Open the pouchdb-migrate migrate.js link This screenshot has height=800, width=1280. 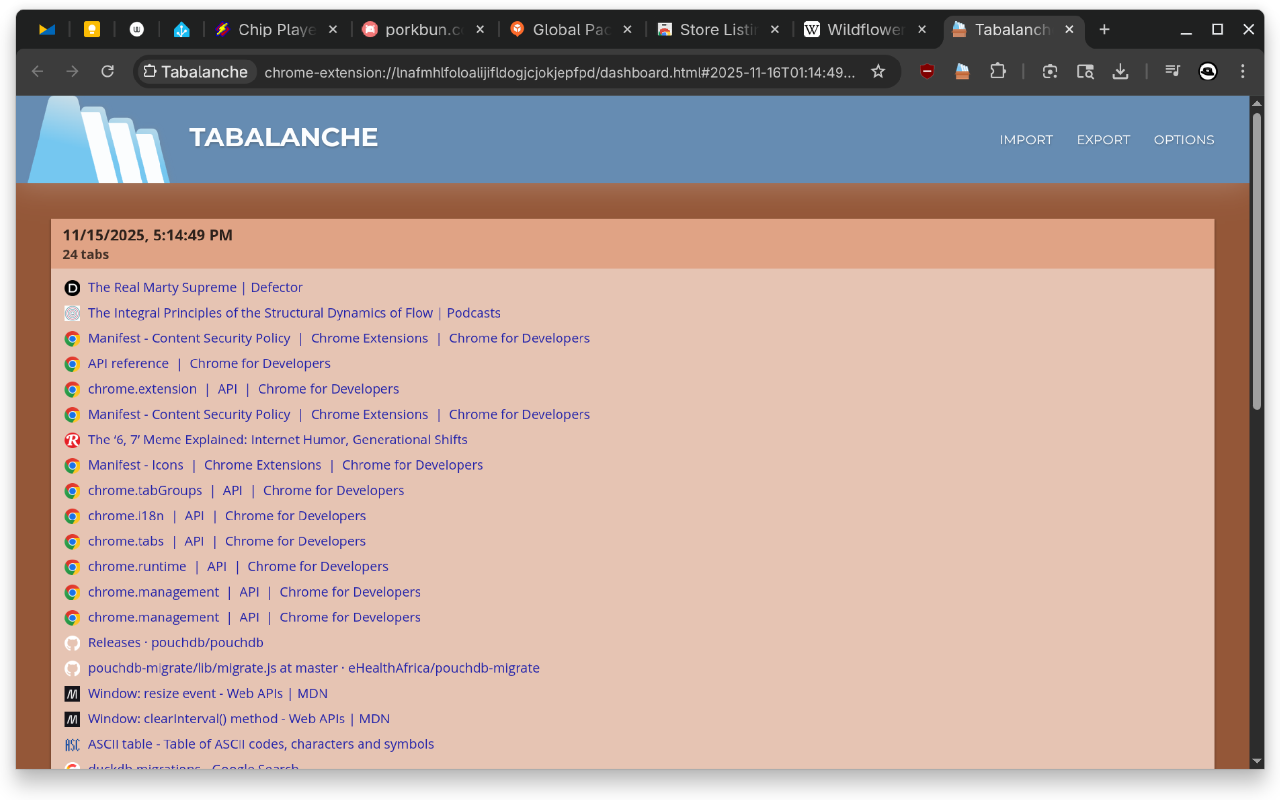(x=314, y=668)
